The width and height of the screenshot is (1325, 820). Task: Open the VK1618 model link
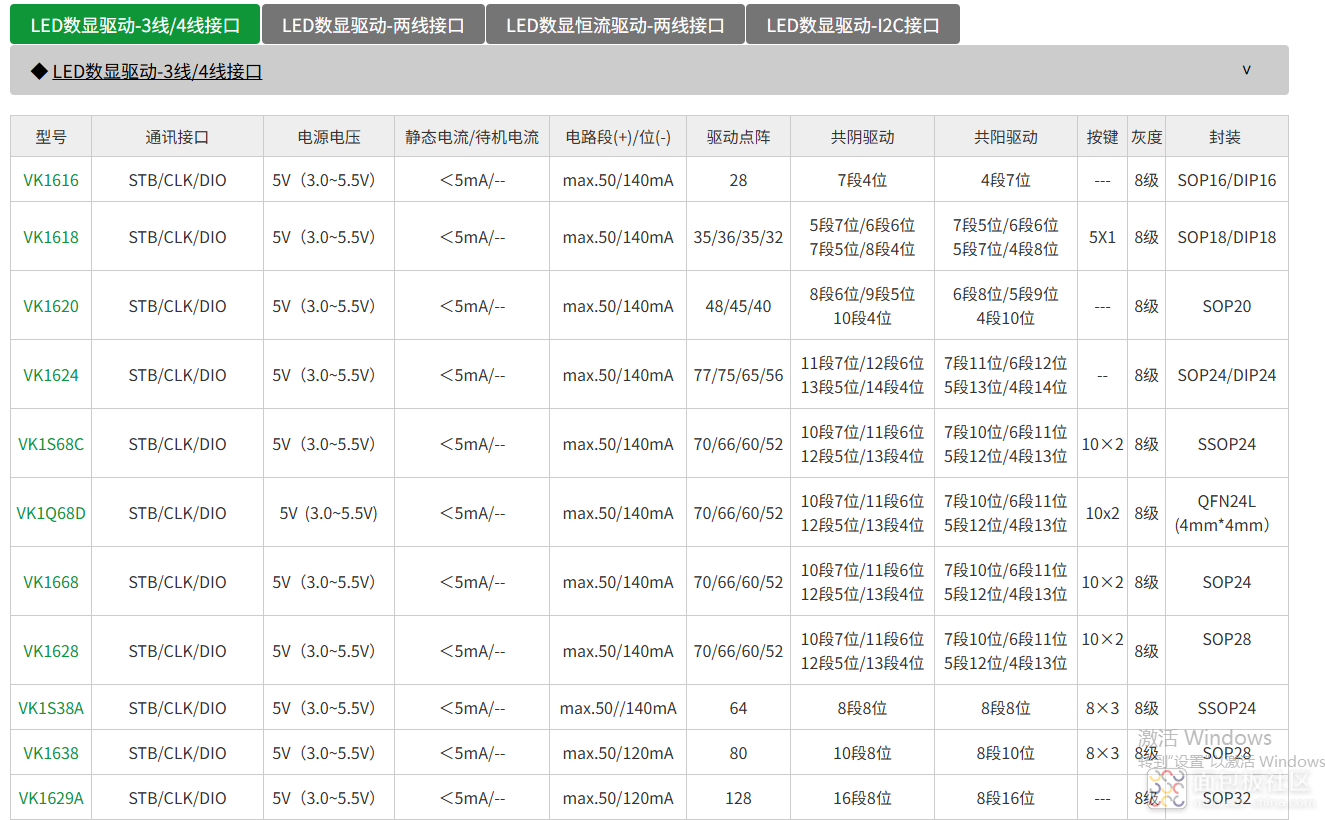tap(51, 237)
